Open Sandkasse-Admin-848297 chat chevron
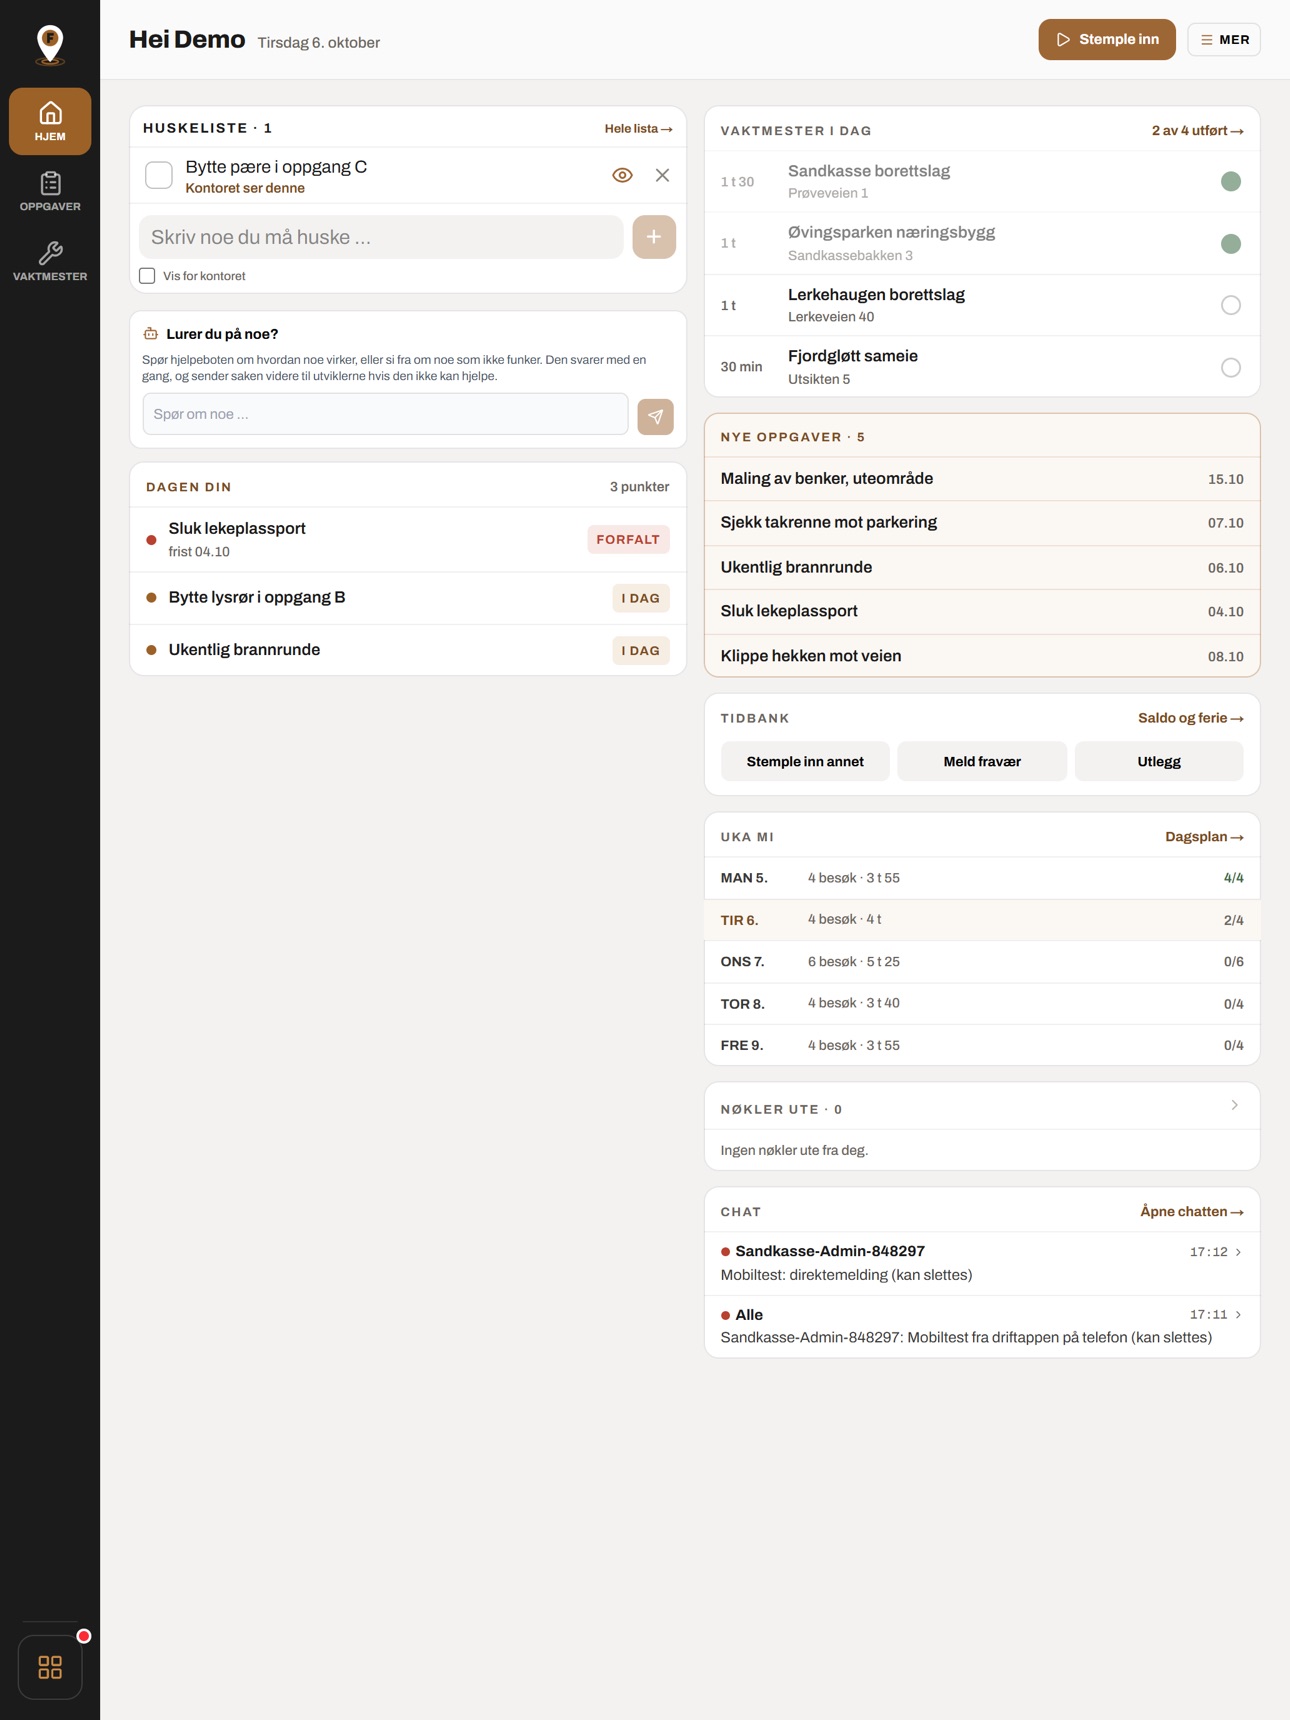The width and height of the screenshot is (1290, 1720). tap(1238, 1252)
